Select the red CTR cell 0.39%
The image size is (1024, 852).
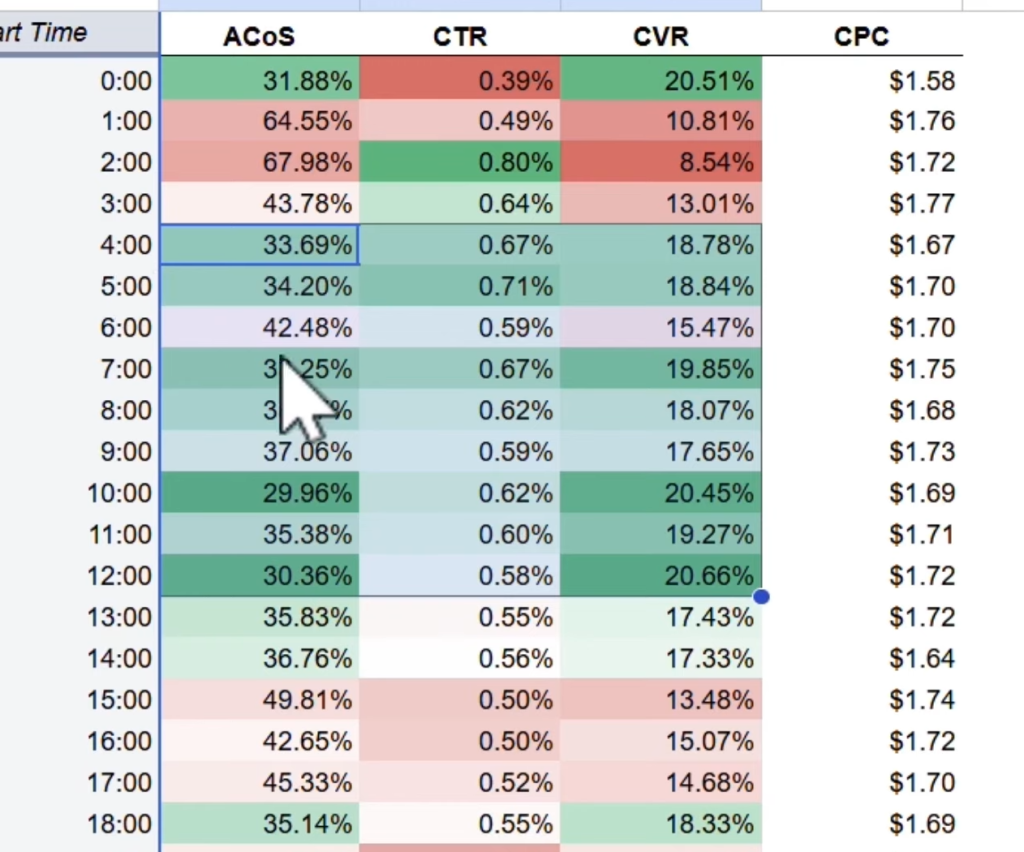(460, 80)
